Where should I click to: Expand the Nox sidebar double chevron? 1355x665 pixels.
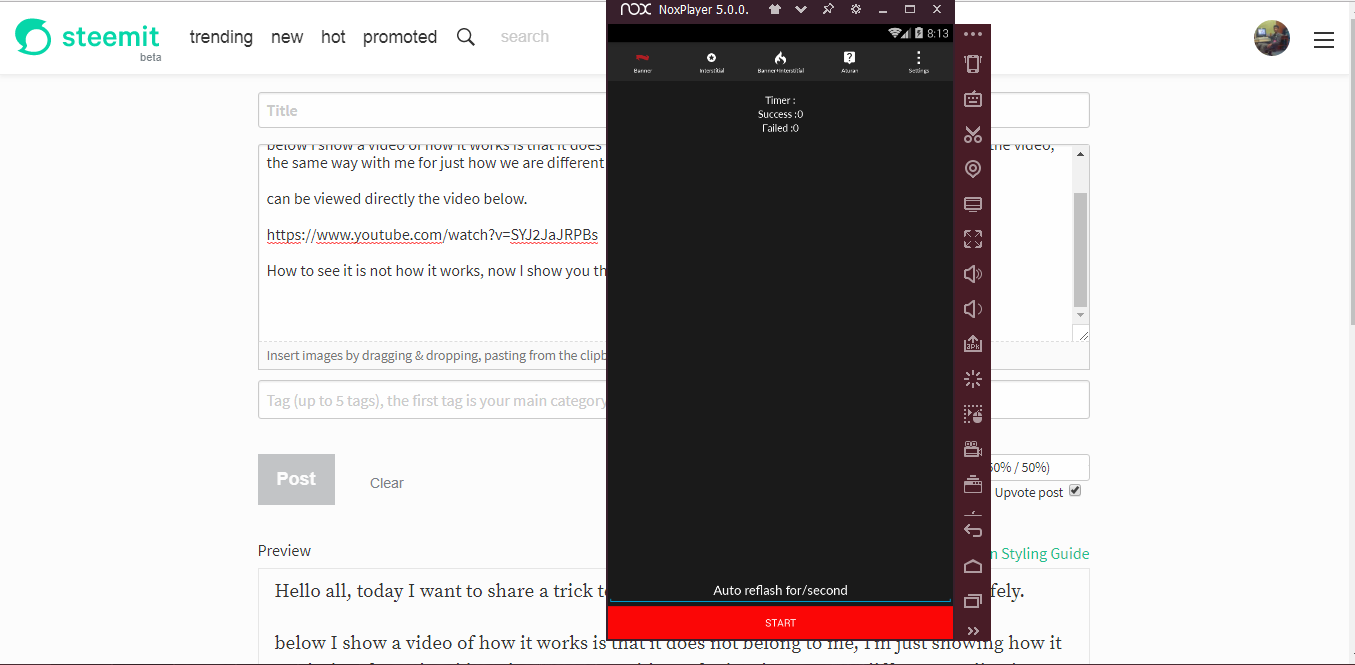point(973,631)
